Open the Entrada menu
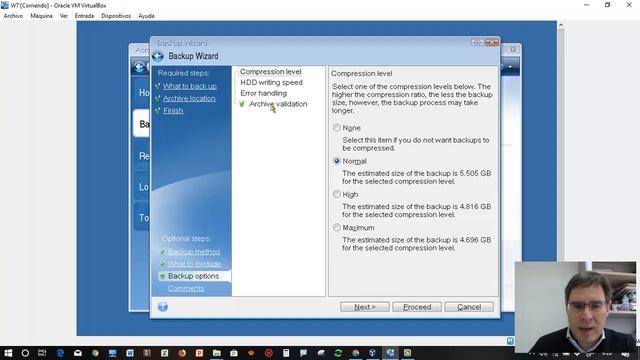This screenshot has width=640, height=360. click(x=84, y=16)
